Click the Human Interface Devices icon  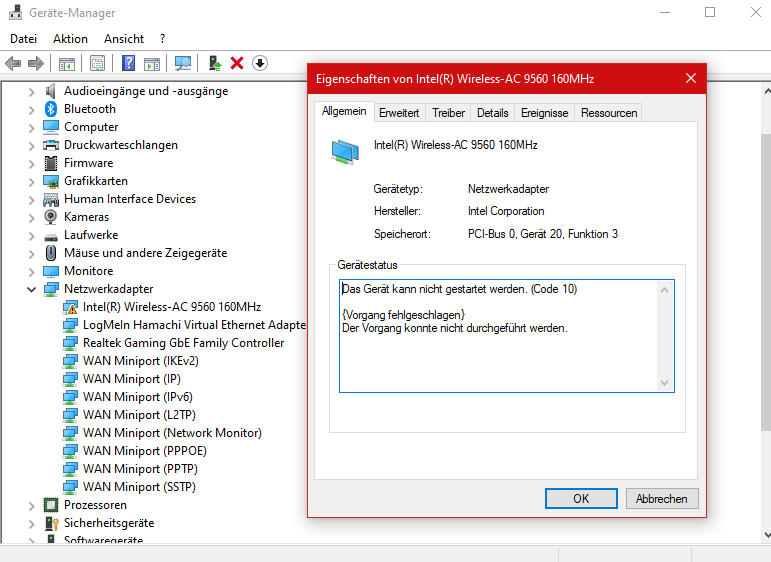[x=51, y=199]
